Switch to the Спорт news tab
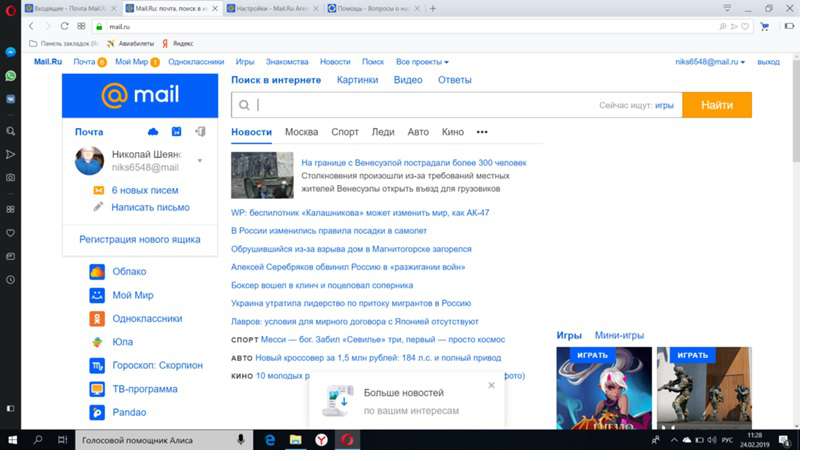Viewport: 821px width, 461px height. pyautogui.click(x=344, y=132)
